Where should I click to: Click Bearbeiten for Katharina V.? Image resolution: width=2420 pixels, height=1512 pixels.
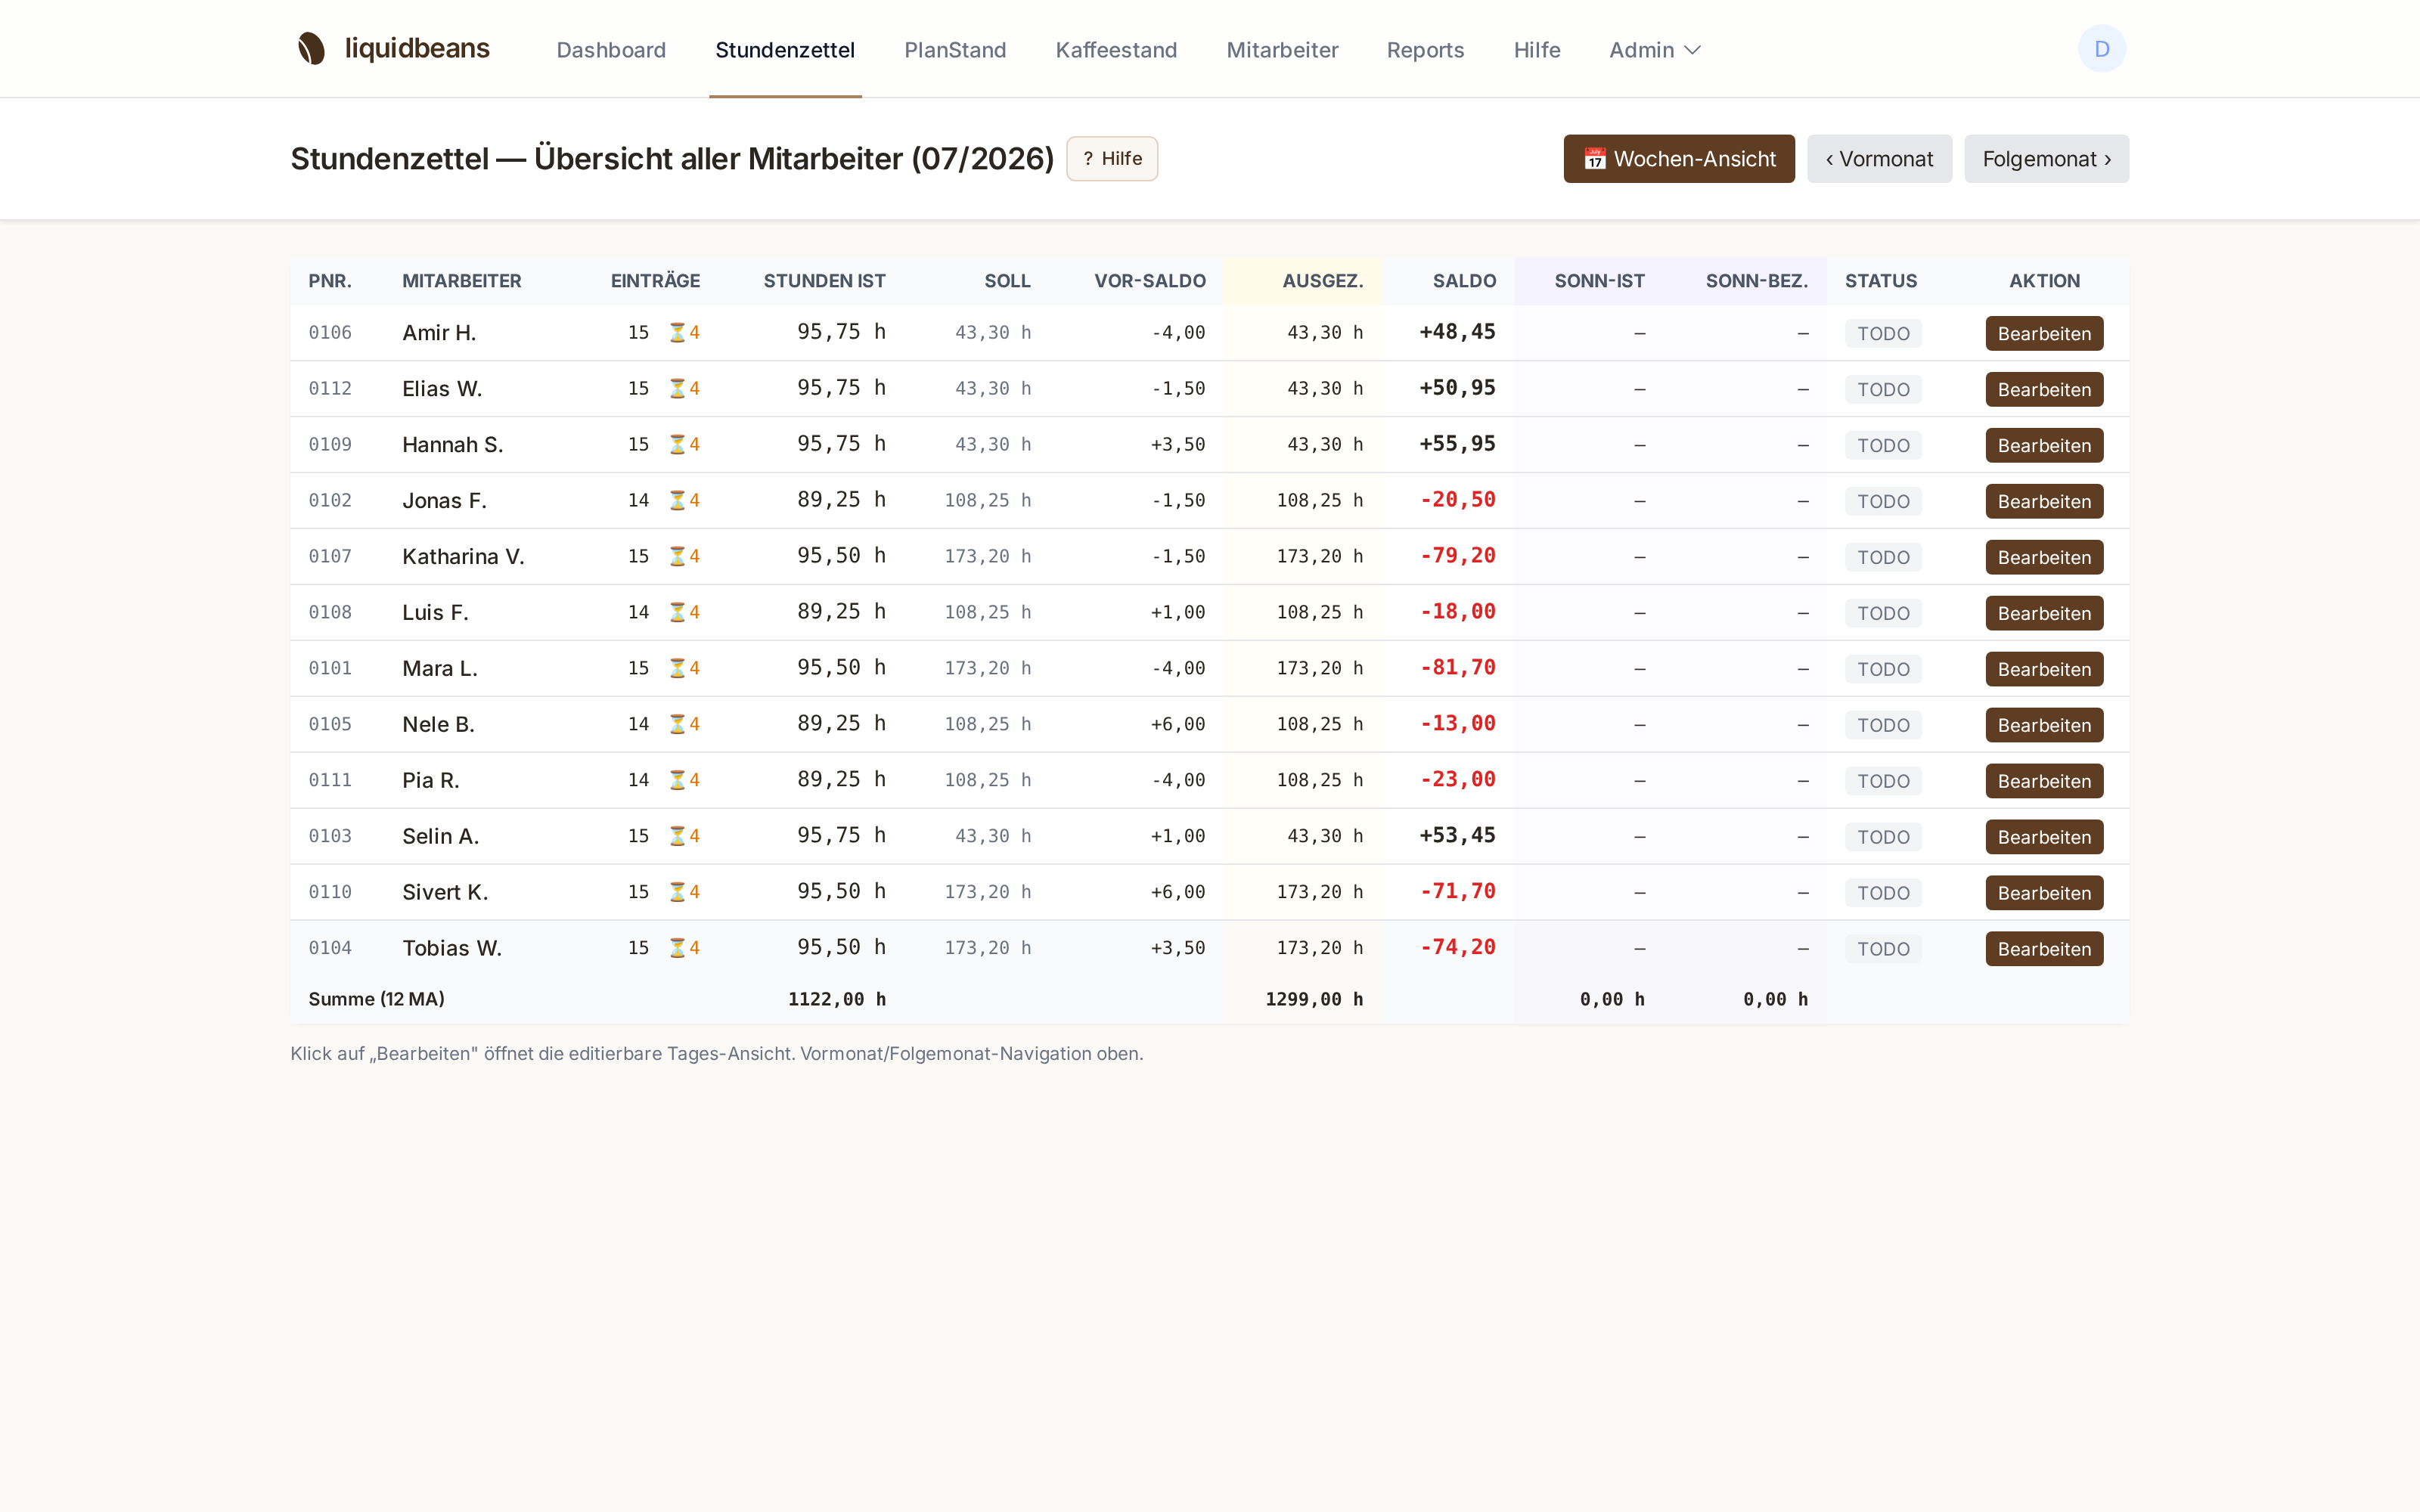2044,558
